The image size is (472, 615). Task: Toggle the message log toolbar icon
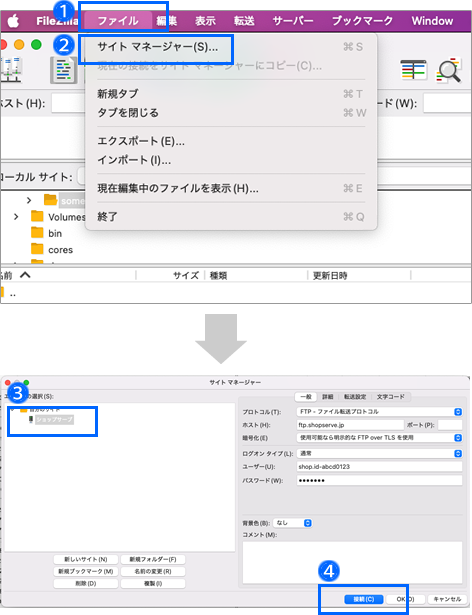pyautogui.click(x=64, y=70)
